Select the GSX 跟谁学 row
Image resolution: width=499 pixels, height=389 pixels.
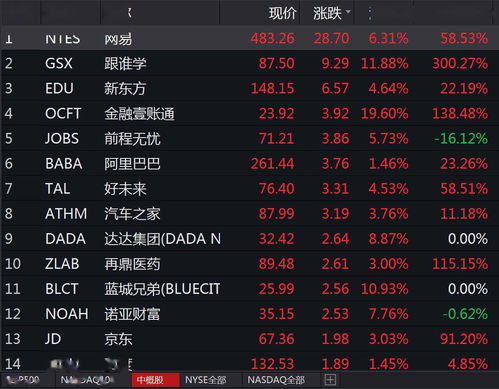click(x=248, y=63)
